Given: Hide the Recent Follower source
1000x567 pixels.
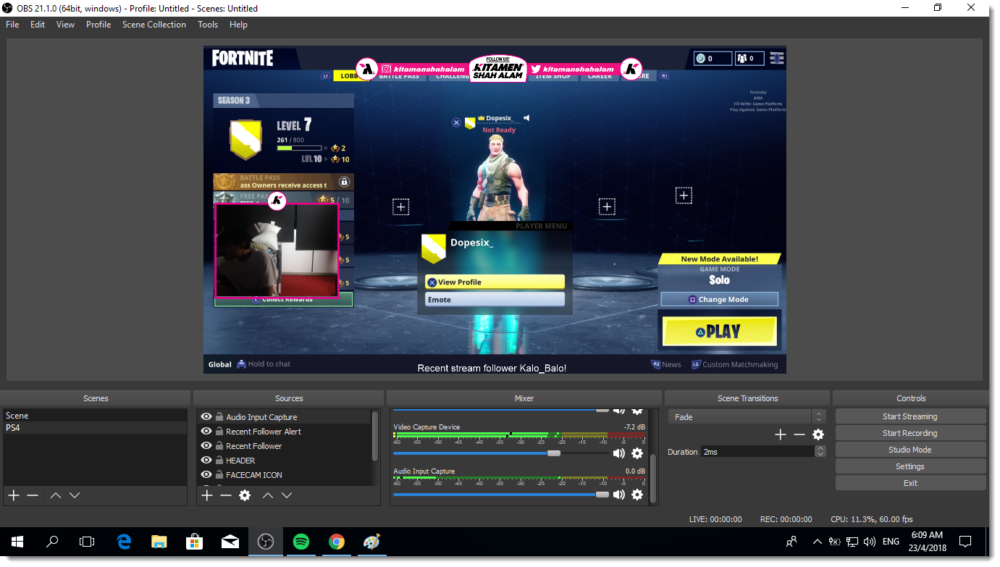Looking at the screenshot, I should [x=206, y=446].
